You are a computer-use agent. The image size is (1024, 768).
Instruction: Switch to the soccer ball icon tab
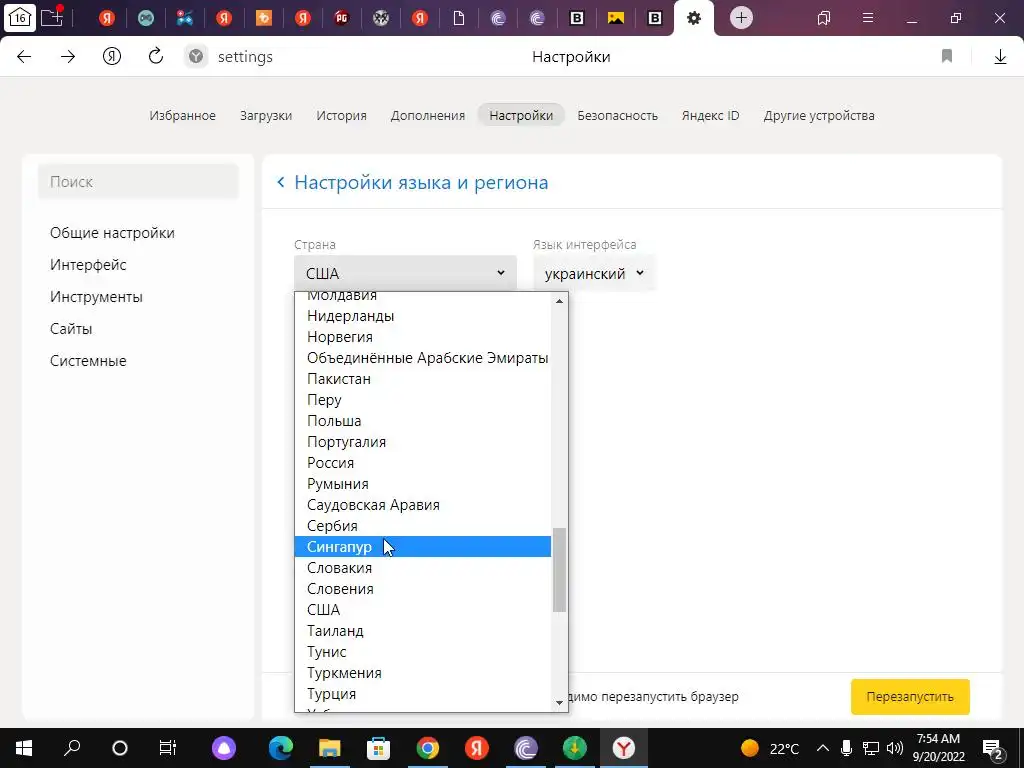(381, 18)
